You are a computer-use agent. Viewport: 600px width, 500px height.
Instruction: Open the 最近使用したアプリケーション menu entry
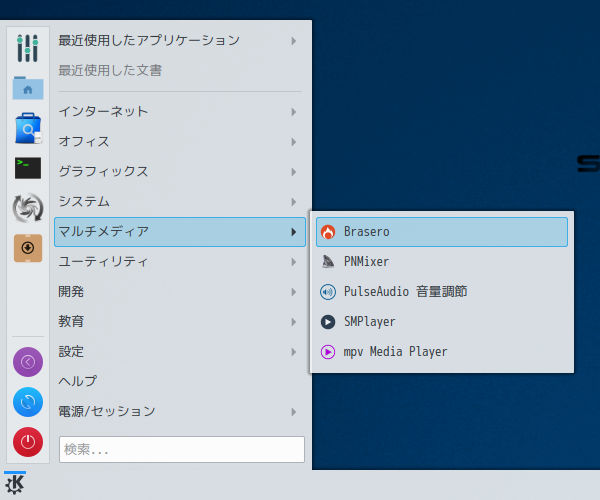click(x=180, y=41)
